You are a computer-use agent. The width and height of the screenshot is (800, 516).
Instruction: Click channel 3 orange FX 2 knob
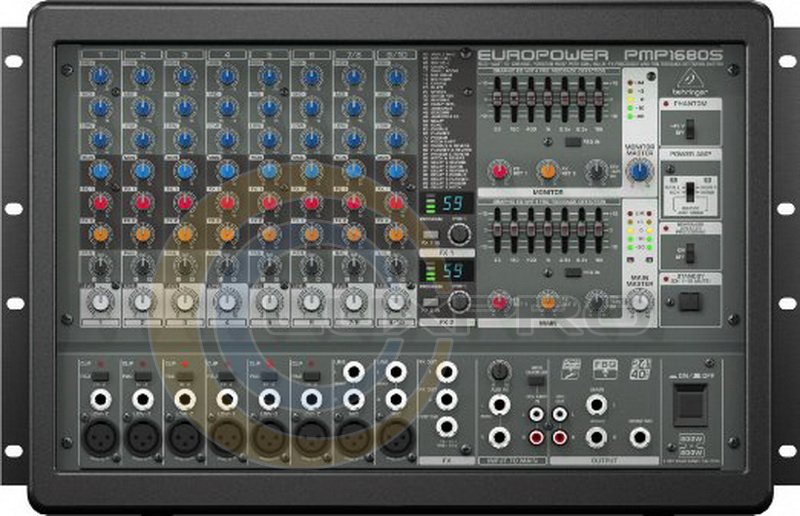click(185, 234)
